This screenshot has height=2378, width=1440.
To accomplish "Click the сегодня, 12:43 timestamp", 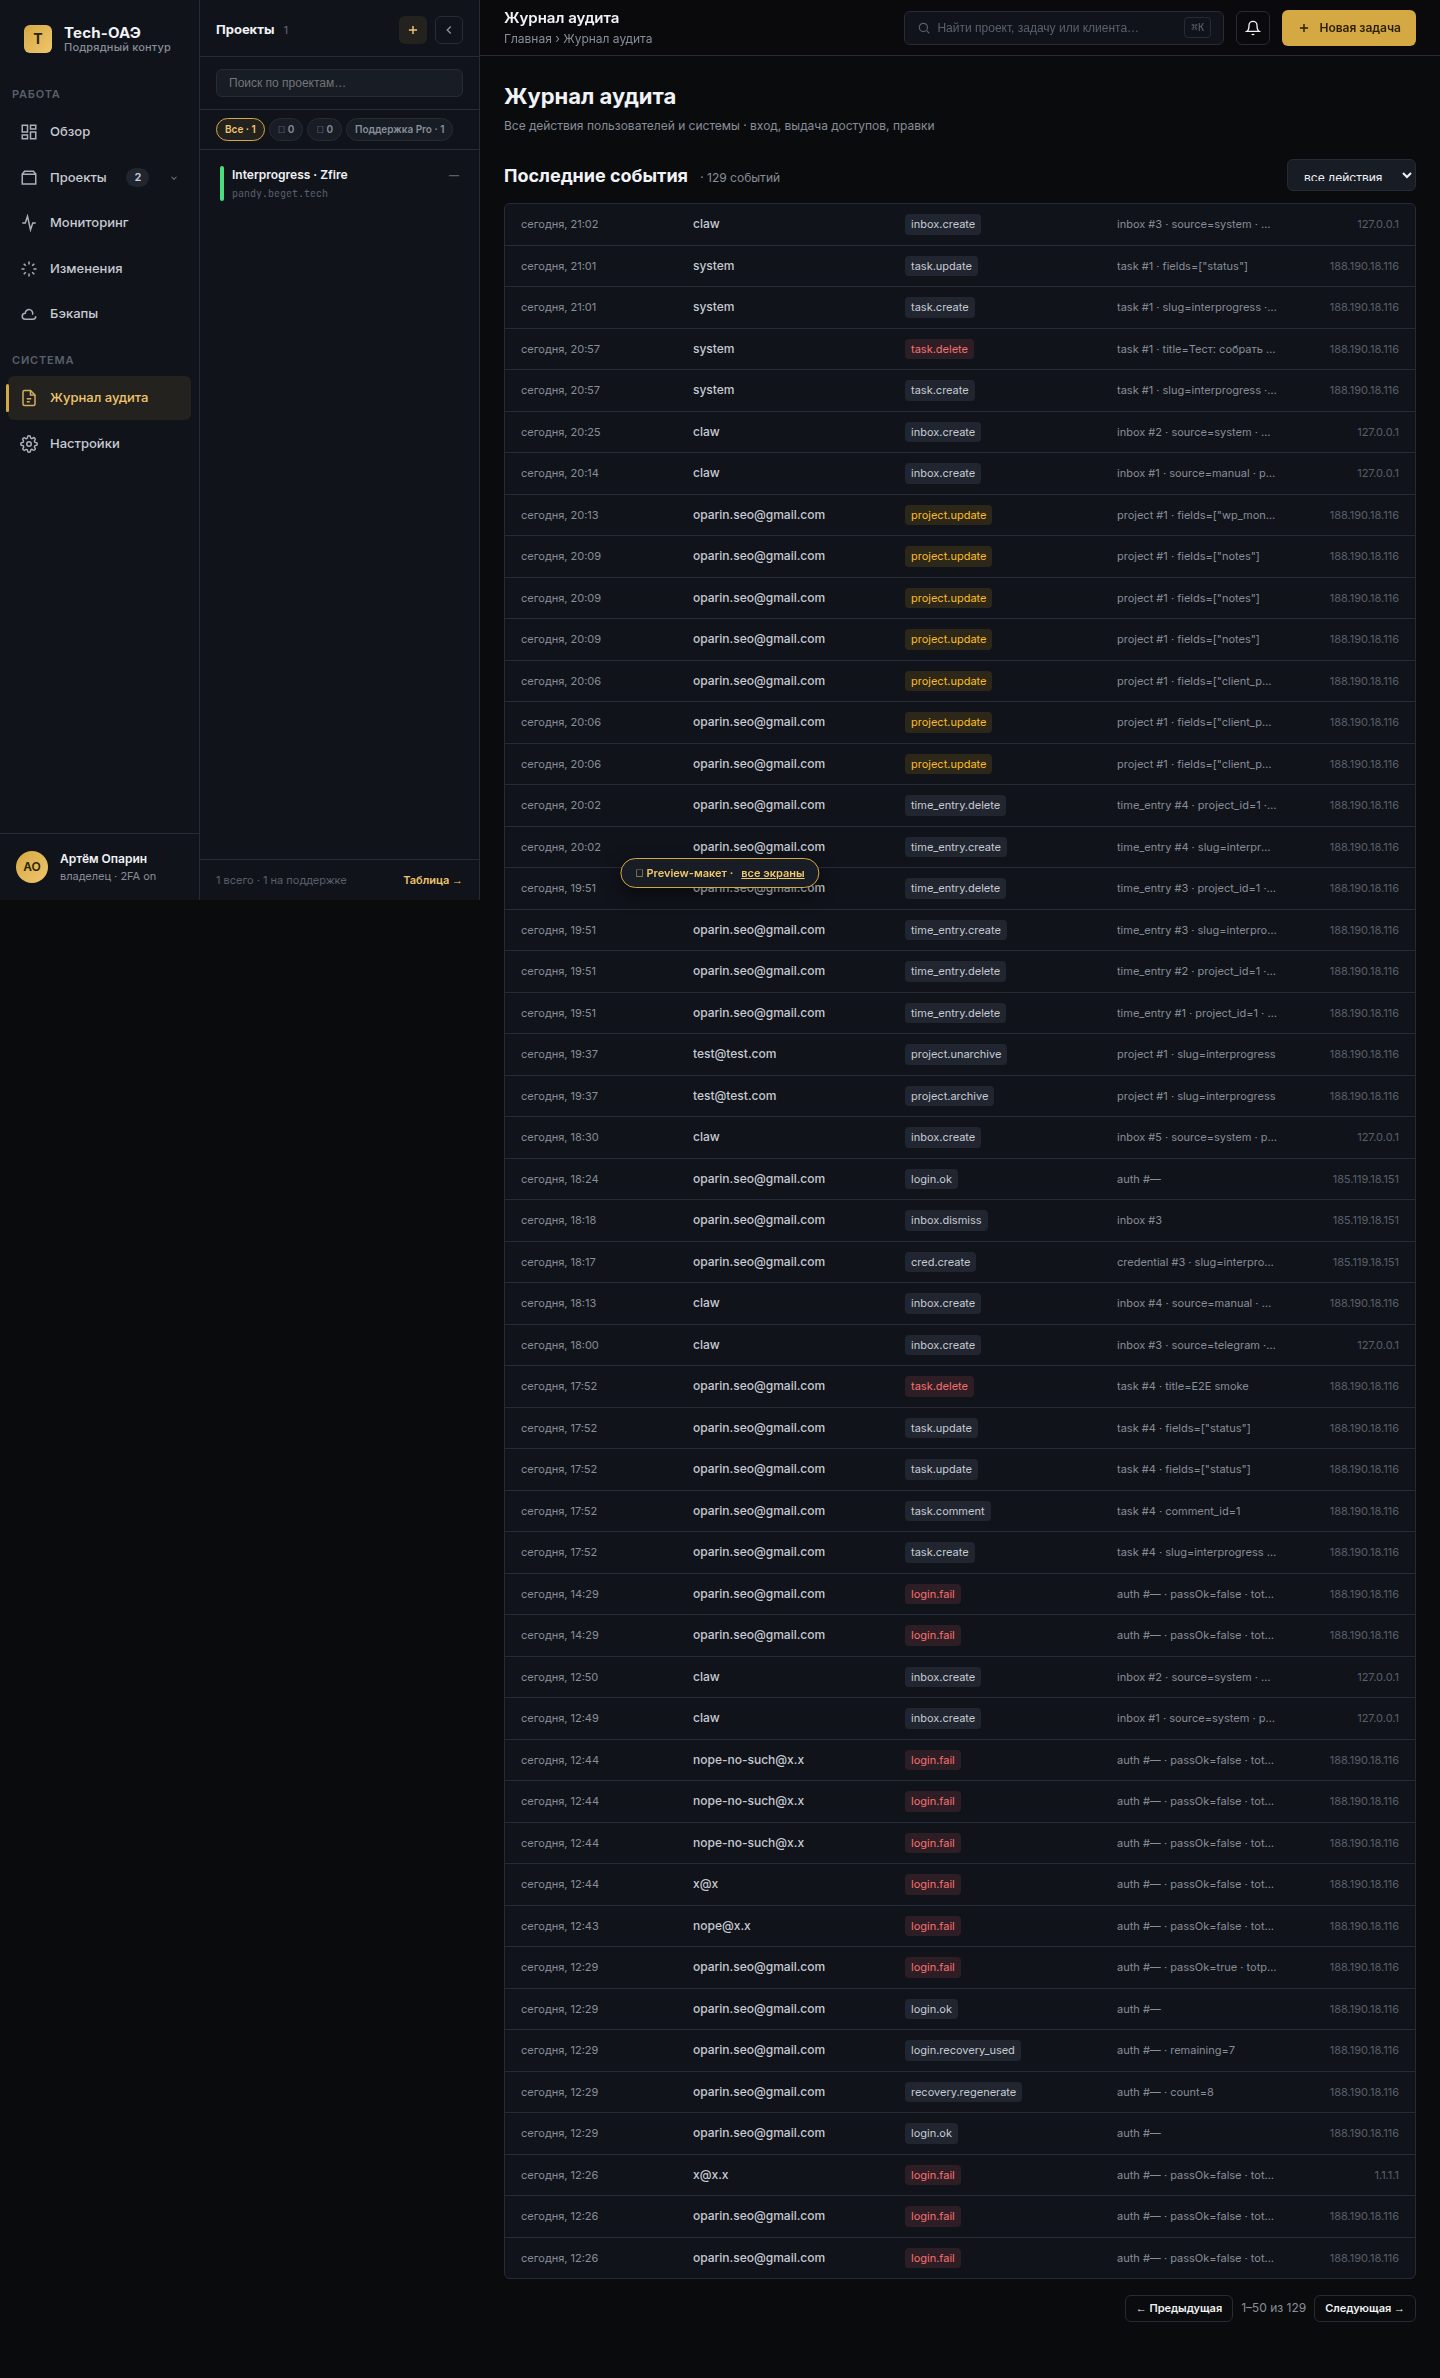I will [x=560, y=1926].
